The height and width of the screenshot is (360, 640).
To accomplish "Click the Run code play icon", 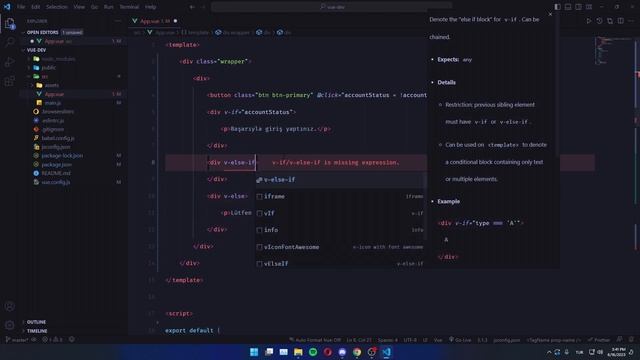I will [x=589, y=21].
